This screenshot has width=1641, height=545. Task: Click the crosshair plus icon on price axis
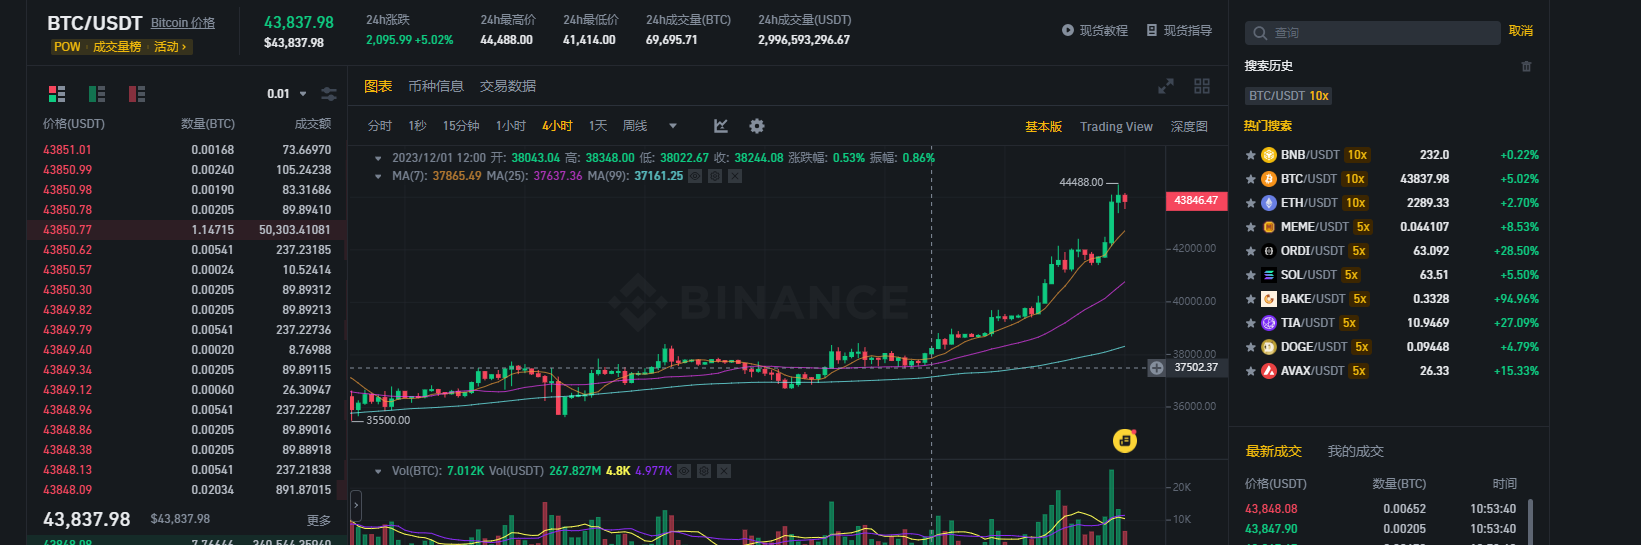(x=1156, y=368)
